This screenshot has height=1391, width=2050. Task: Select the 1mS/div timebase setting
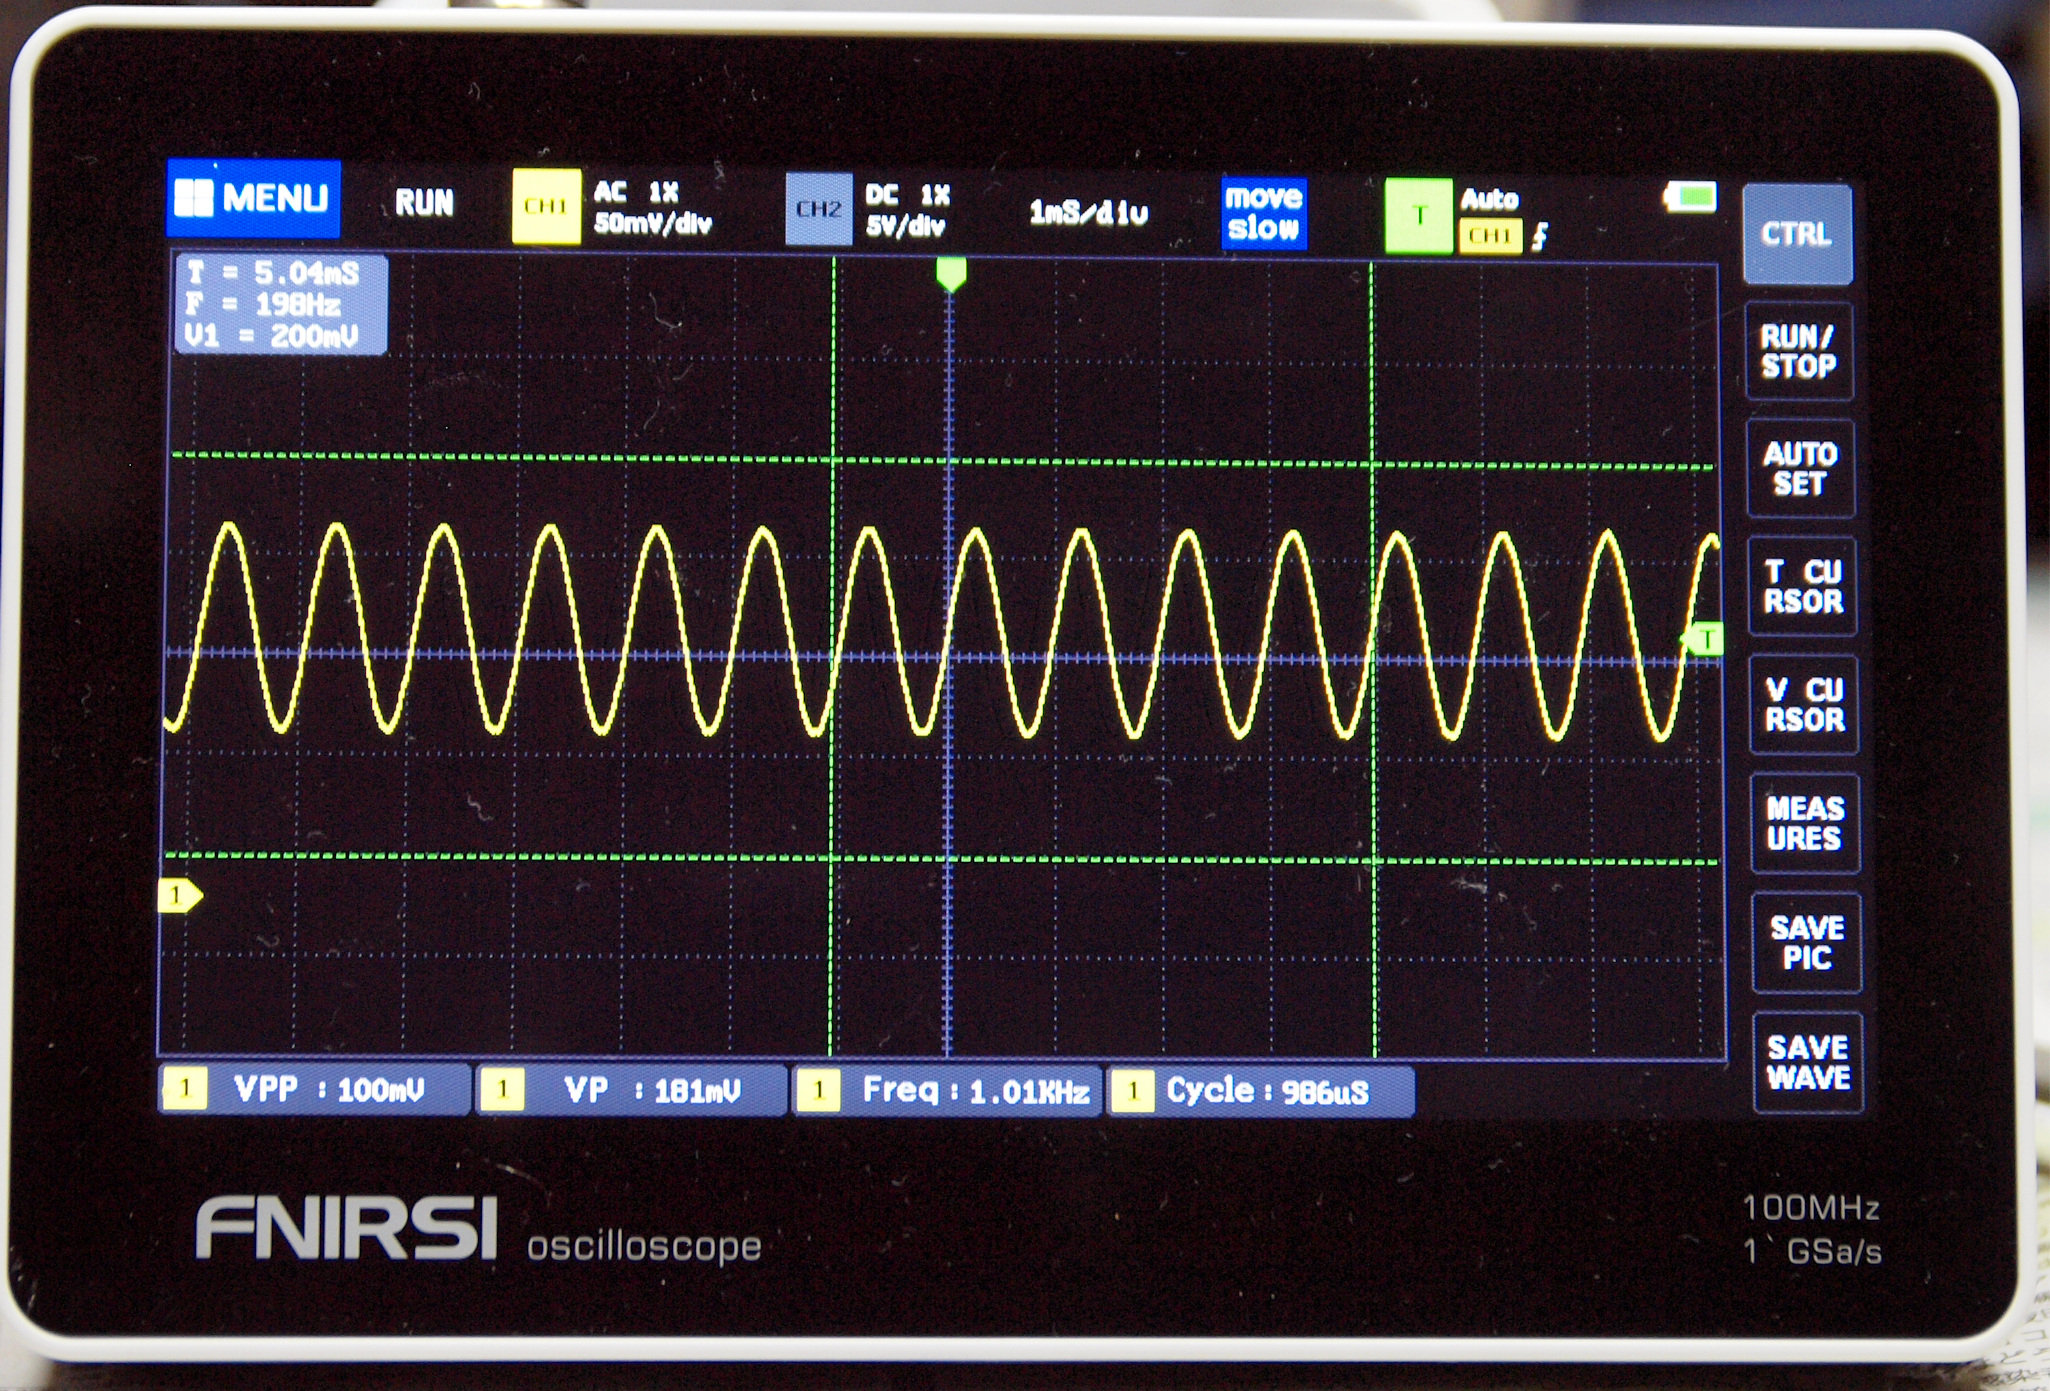1088,212
